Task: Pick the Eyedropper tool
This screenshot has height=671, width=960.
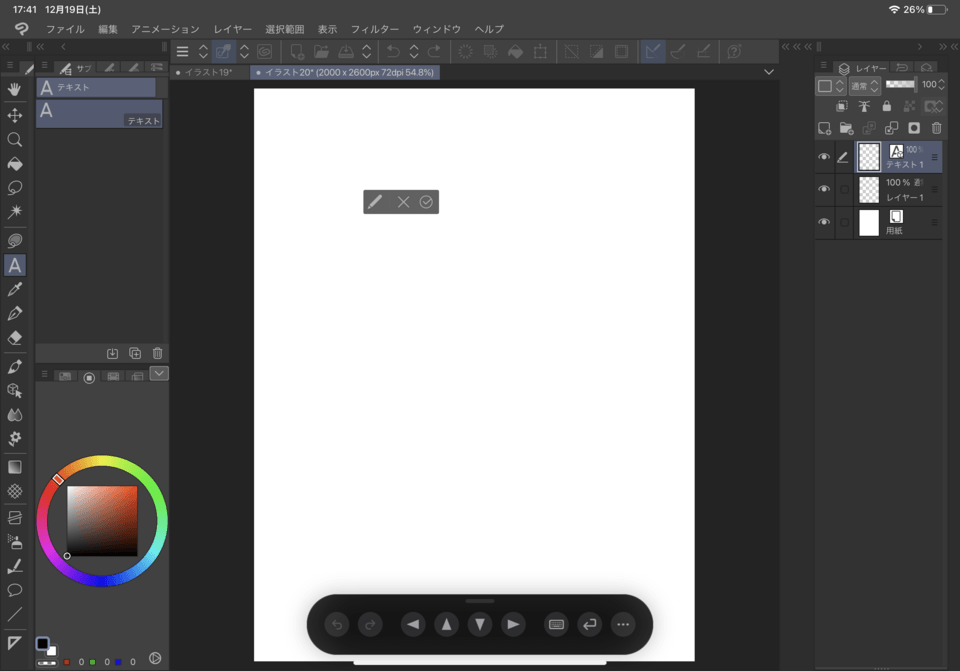Action: click(x=15, y=290)
